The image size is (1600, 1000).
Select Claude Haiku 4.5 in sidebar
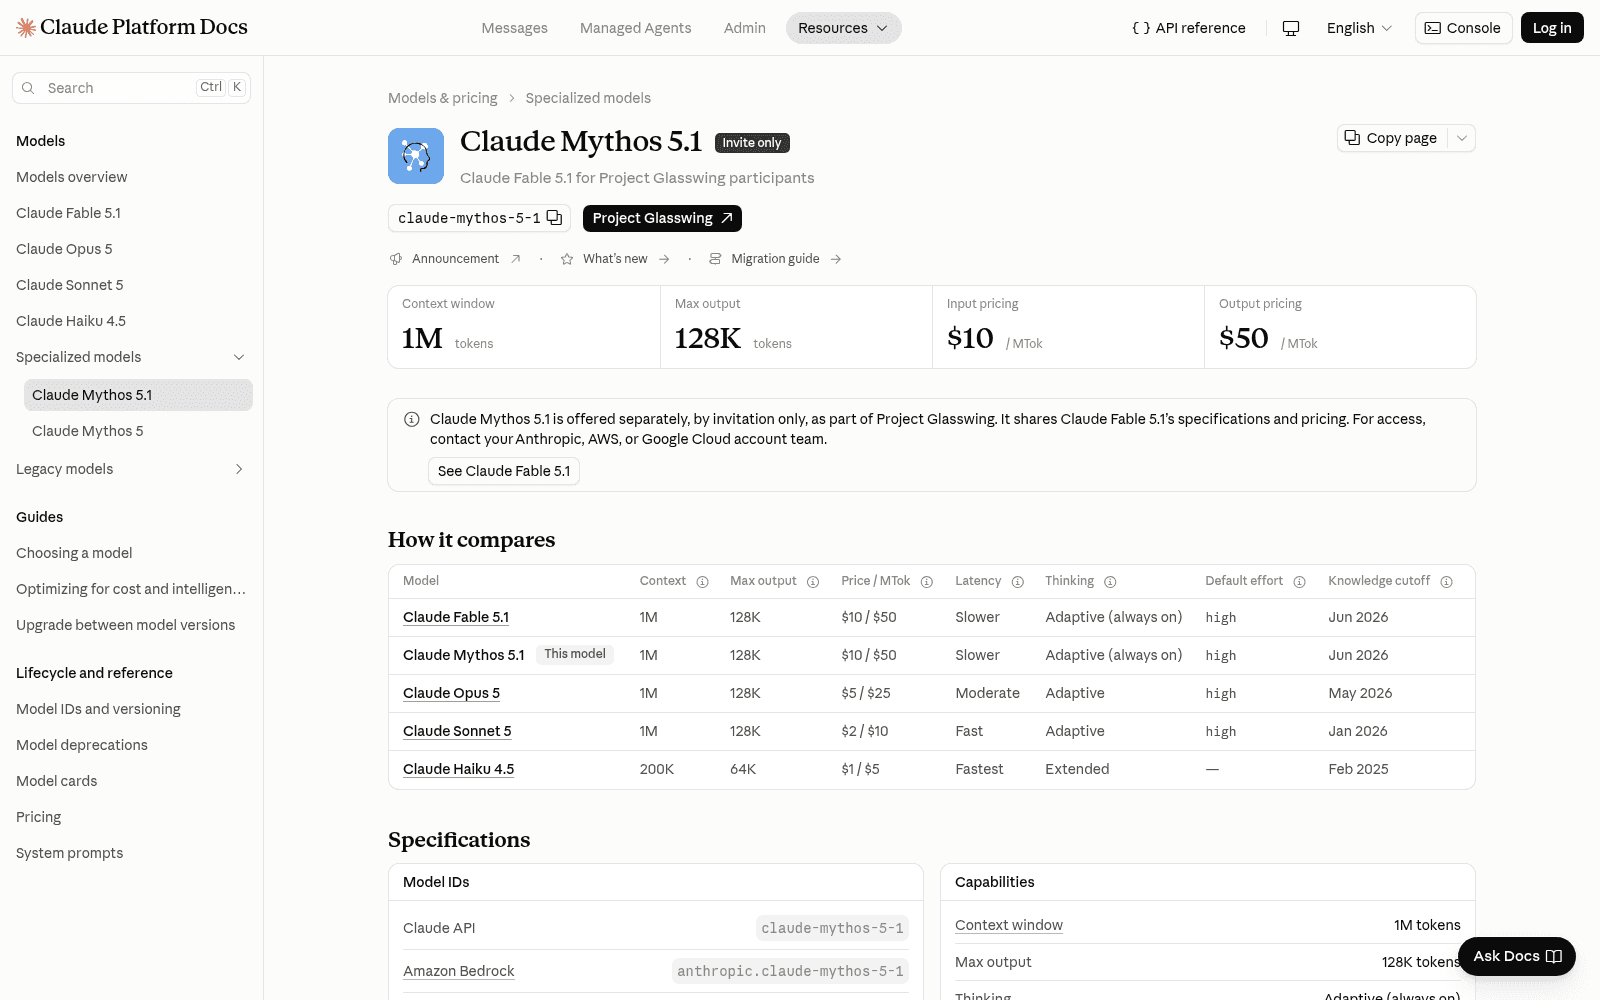[71, 321]
